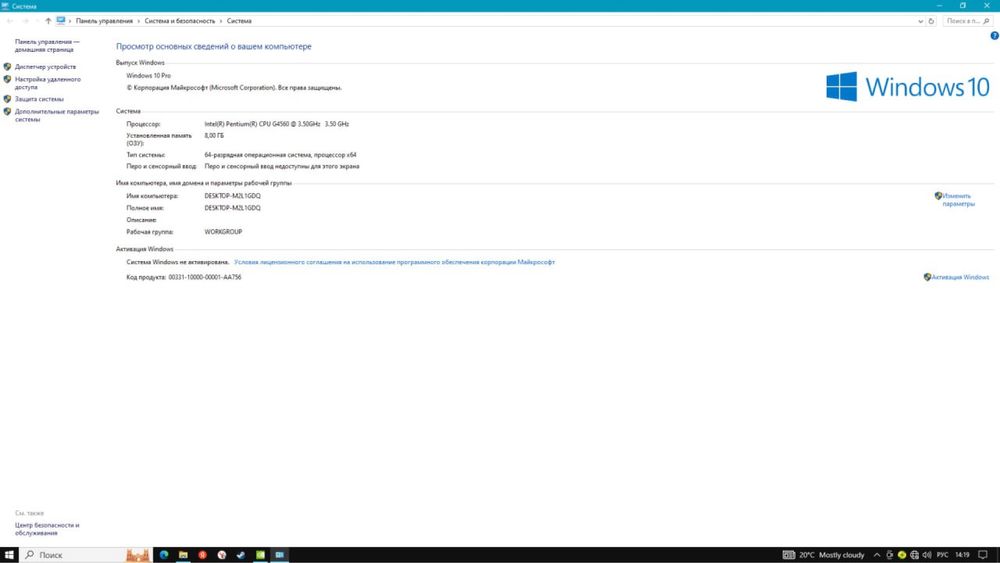1000x563 pixels.
Task: Open network status tray icon
Action: pos(915,555)
